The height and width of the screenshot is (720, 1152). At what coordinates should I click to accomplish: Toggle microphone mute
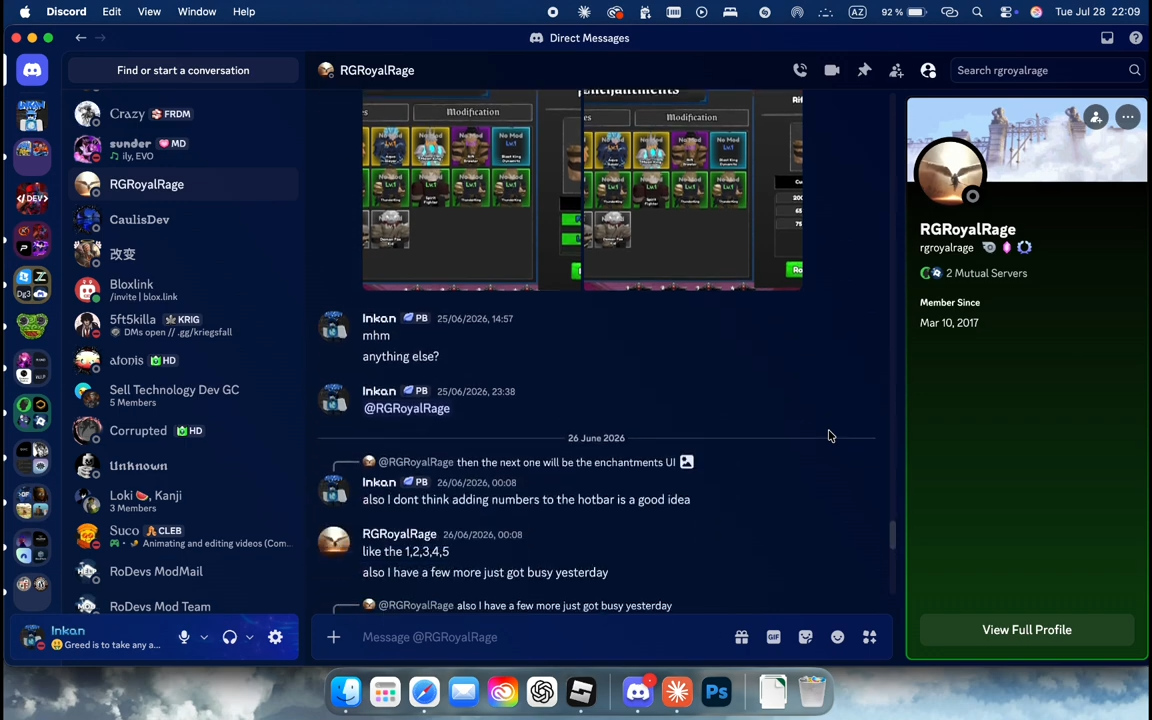pyautogui.click(x=184, y=637)
